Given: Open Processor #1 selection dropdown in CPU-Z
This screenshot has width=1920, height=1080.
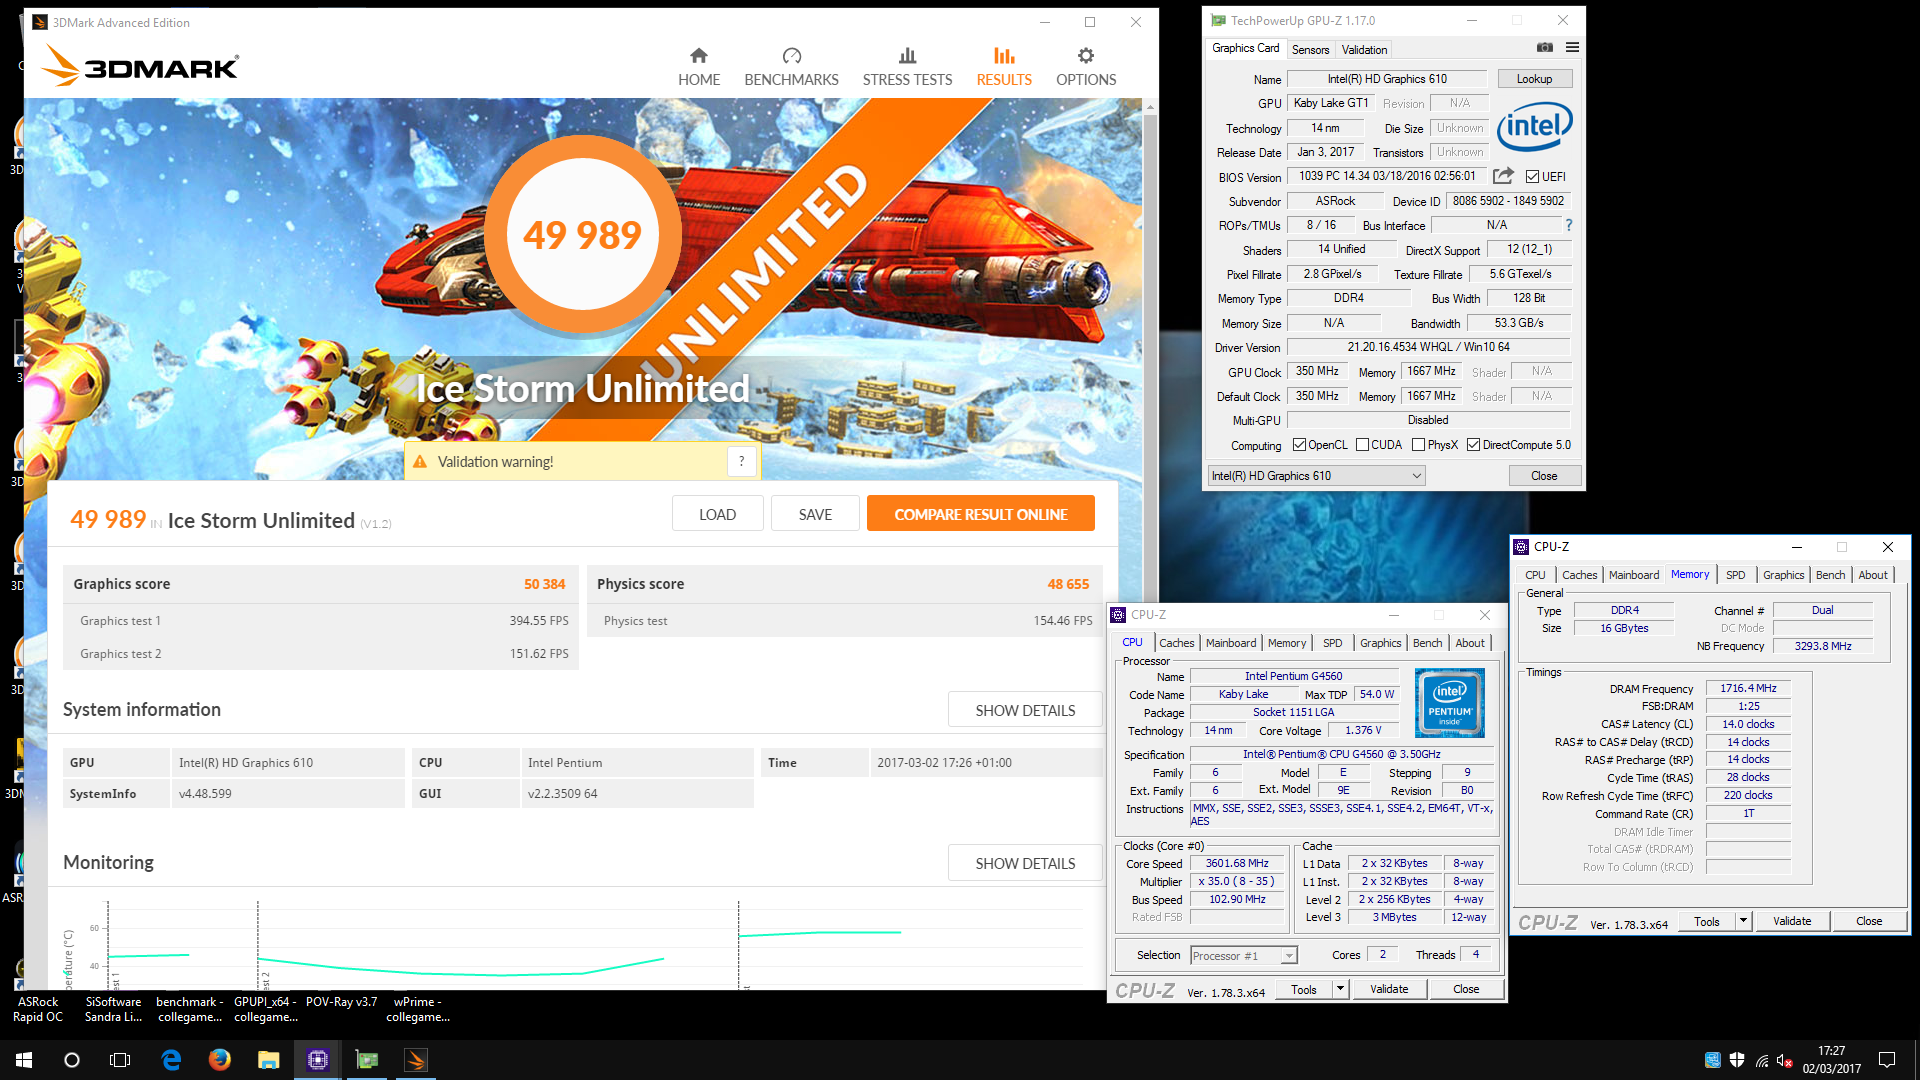Looking at the screenshot, I should 1244,956.
